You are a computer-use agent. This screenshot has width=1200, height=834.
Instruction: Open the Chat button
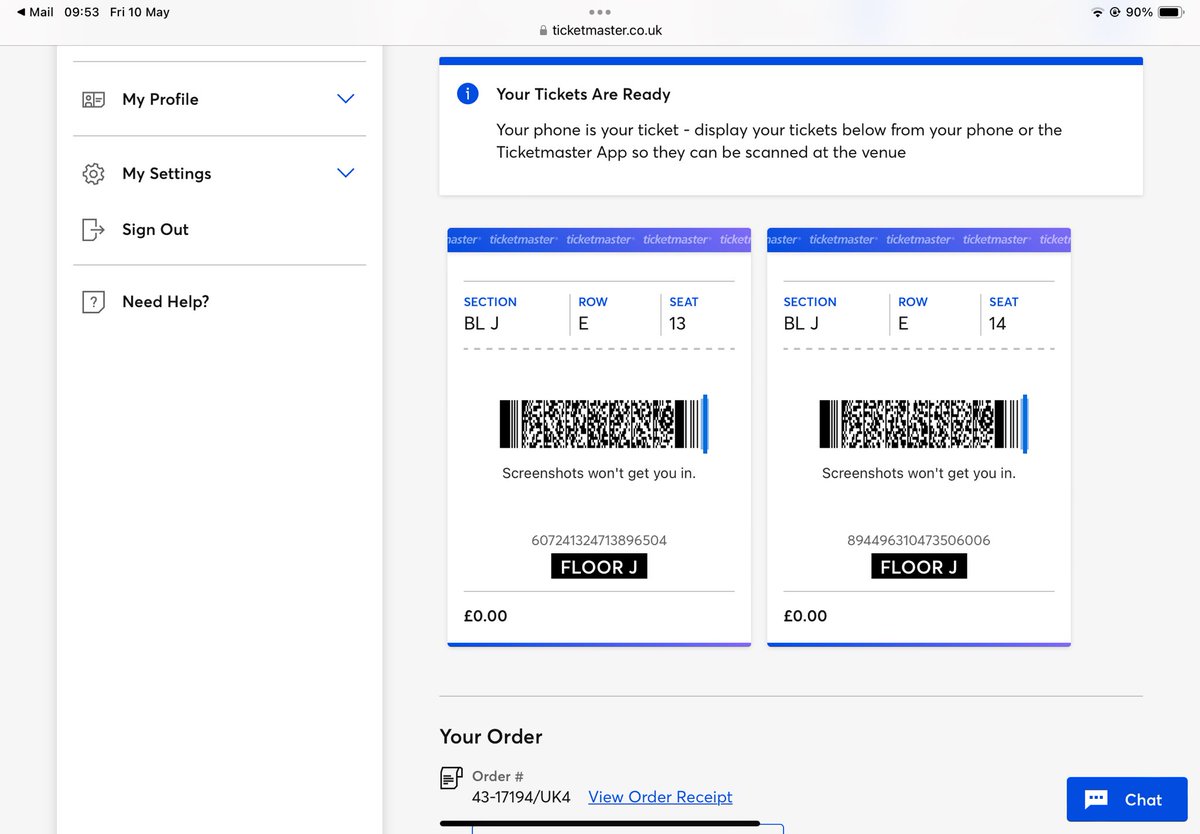tap(1127, 799)
